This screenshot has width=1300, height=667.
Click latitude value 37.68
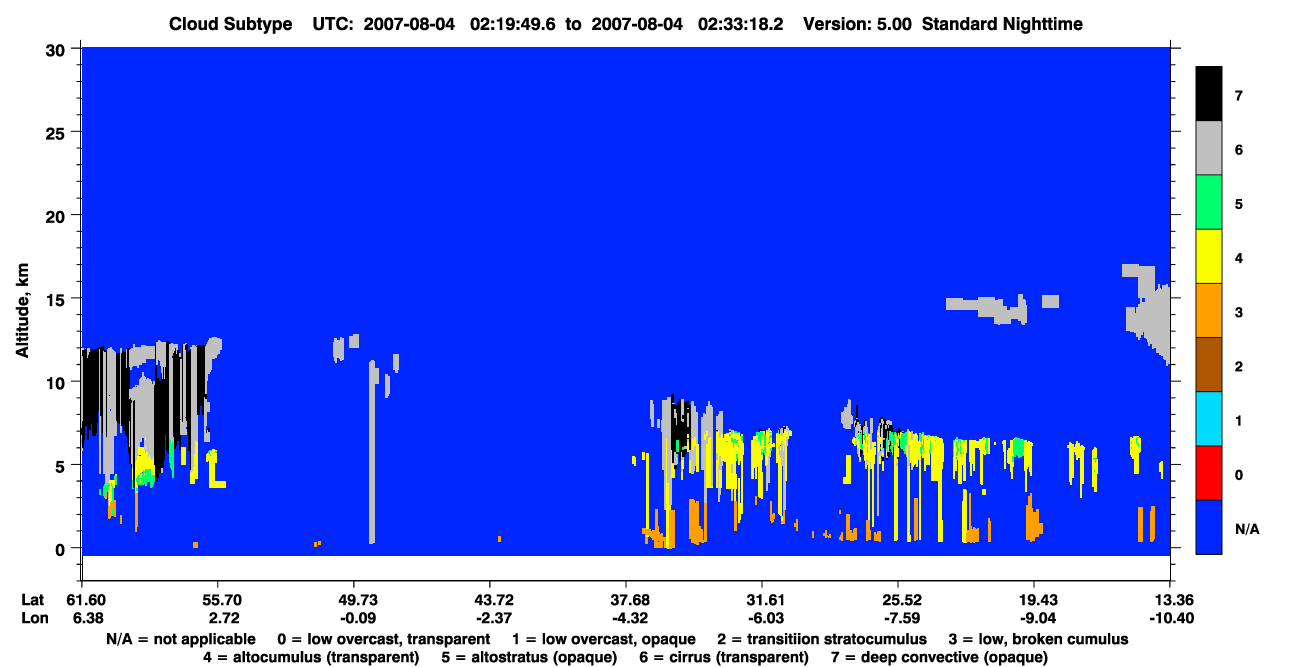tap(626, 600)
